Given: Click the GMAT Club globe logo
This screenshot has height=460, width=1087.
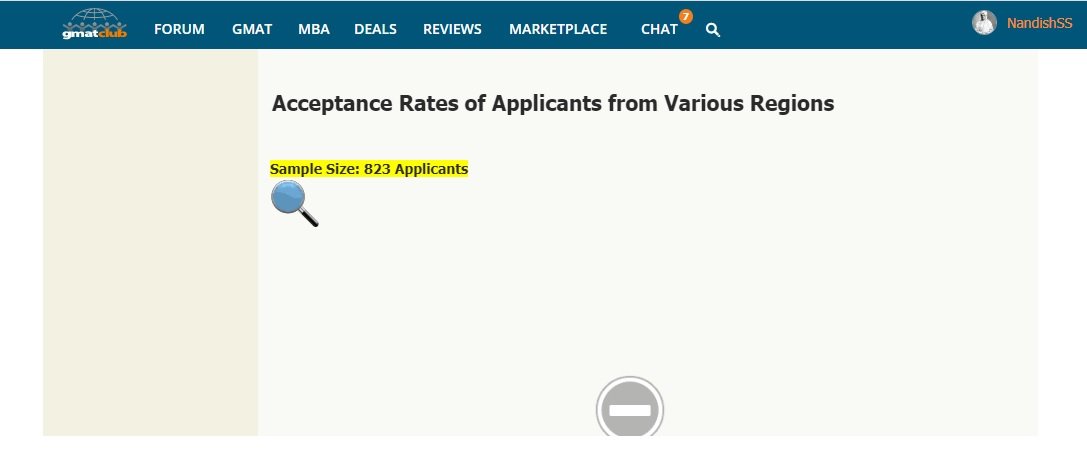Looking at the screenshot, I should point(94,18).
